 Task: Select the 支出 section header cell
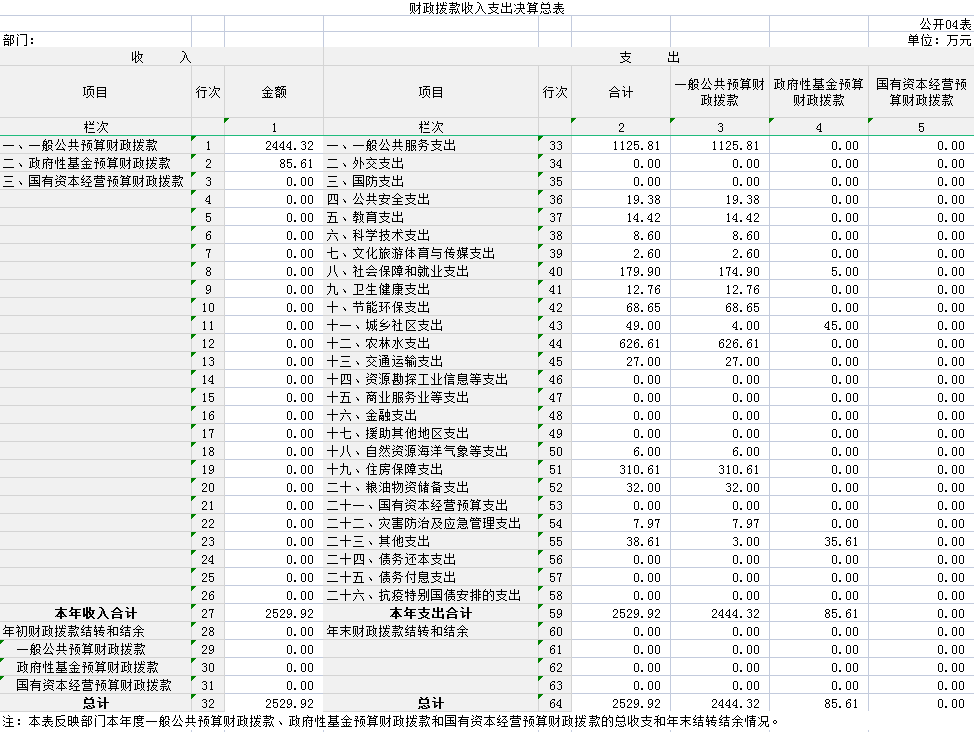tap(648, 58)
